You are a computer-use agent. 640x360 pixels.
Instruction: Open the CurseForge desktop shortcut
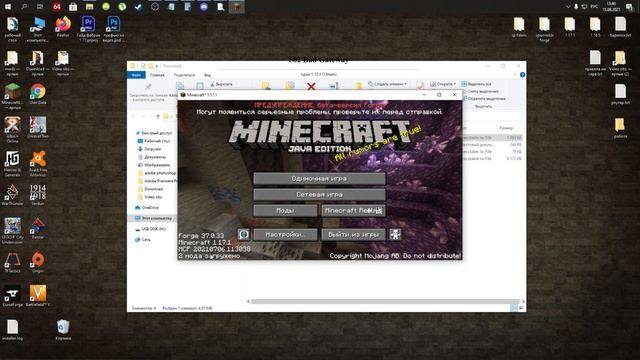[x=12, y=296]
